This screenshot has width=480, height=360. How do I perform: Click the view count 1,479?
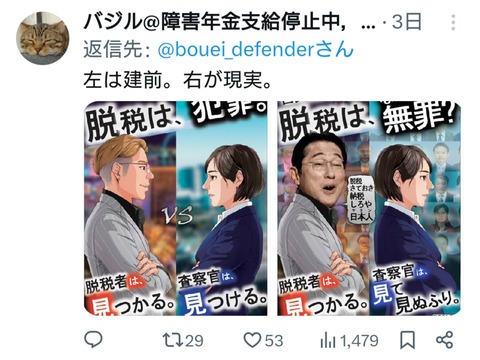pos(359,341)
